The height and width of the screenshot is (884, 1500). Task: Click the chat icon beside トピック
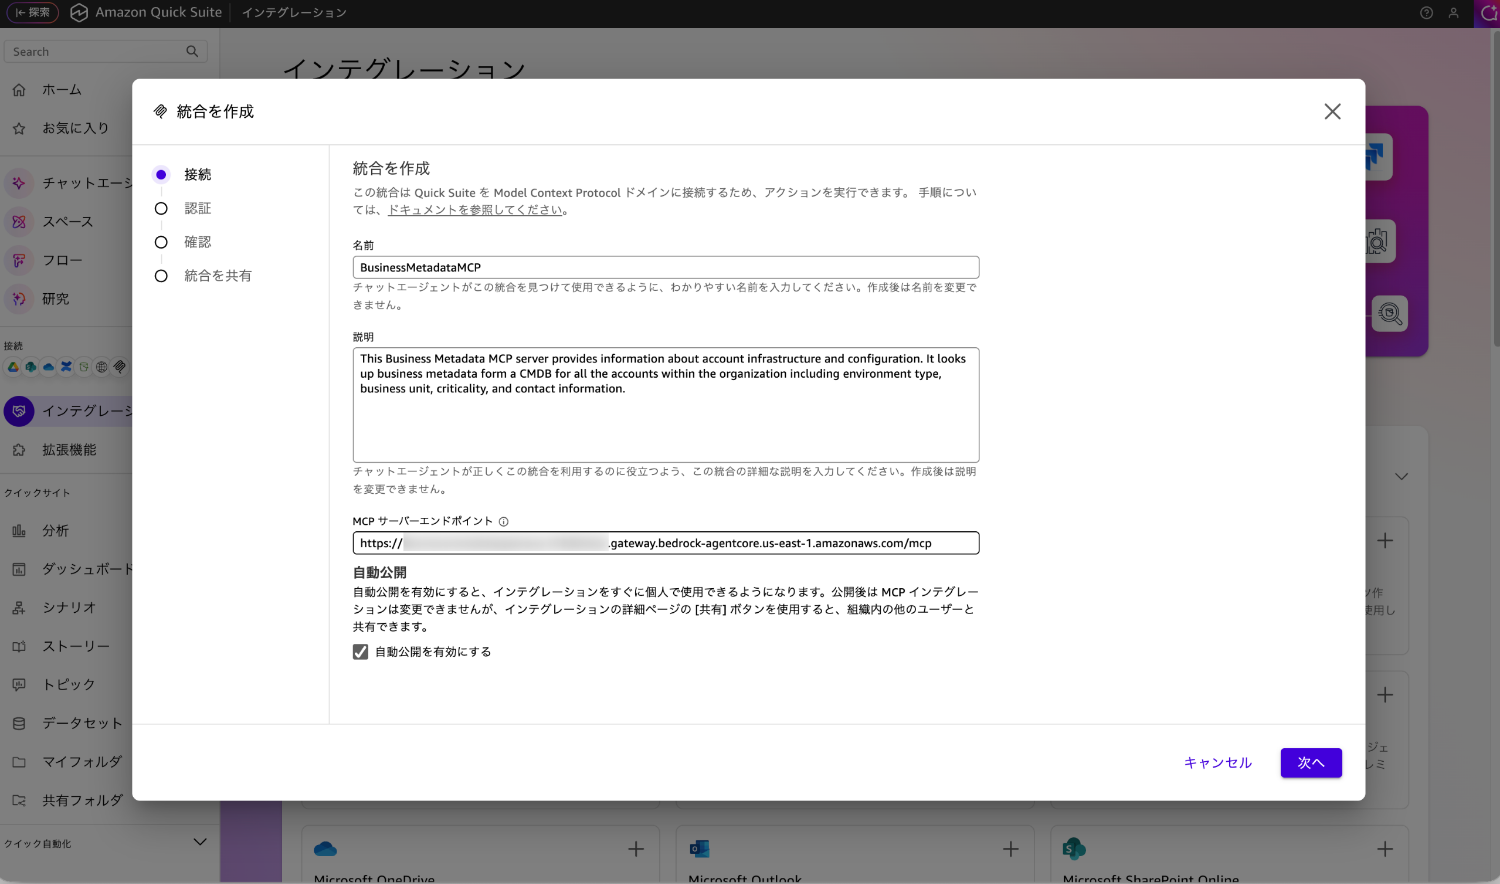click(19, 685)
